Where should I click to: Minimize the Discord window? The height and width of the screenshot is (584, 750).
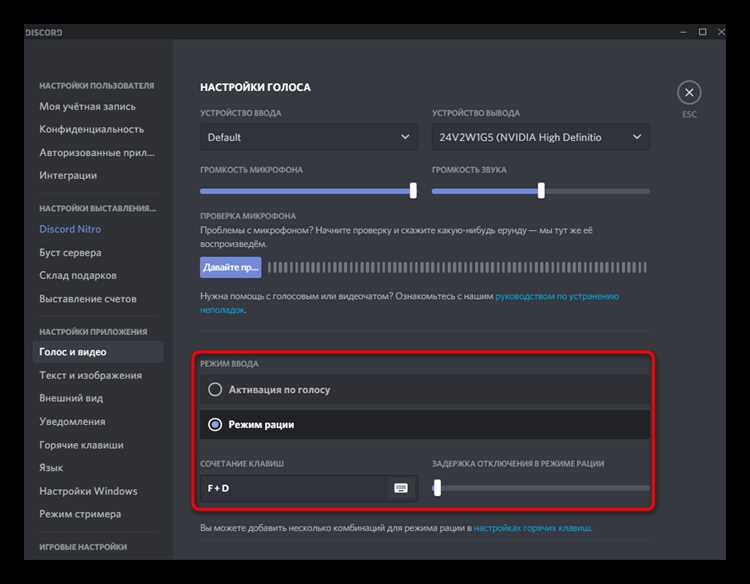click(683, 32)
